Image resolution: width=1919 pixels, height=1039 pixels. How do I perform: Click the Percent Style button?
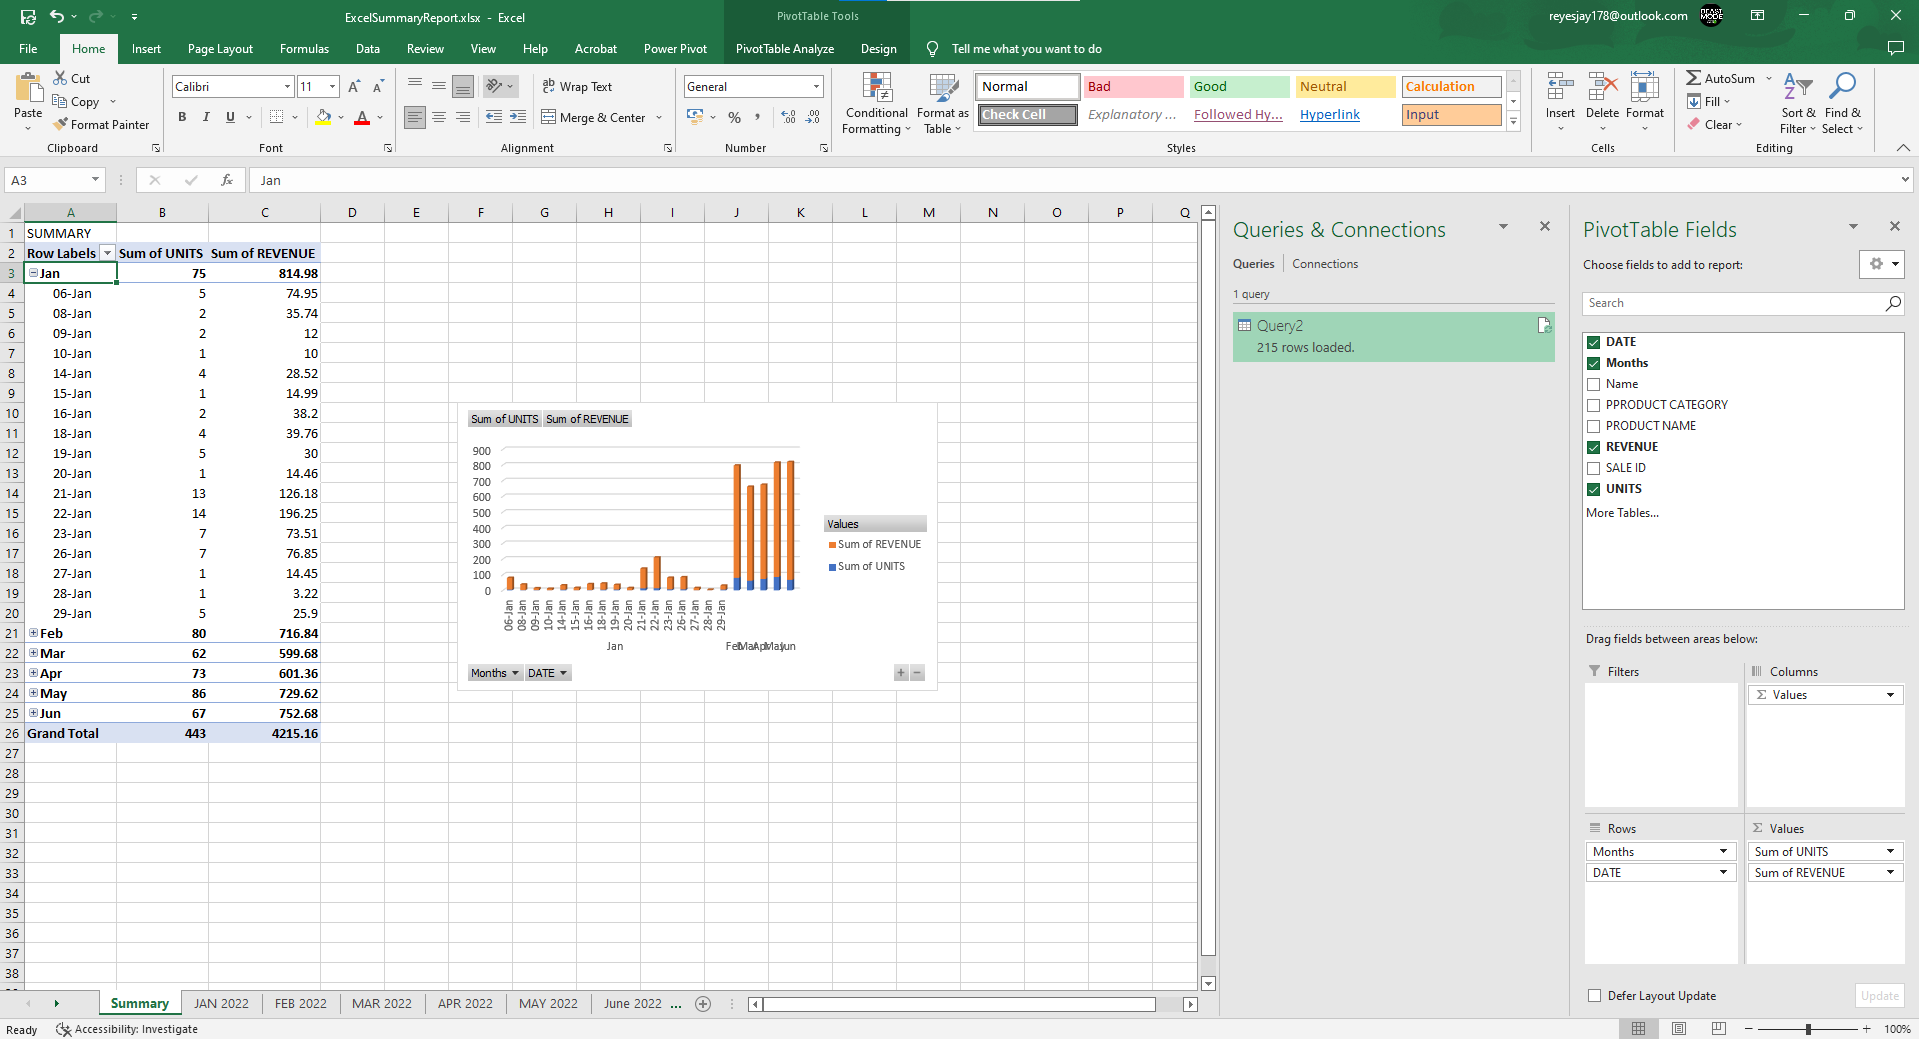pos(734,117)
